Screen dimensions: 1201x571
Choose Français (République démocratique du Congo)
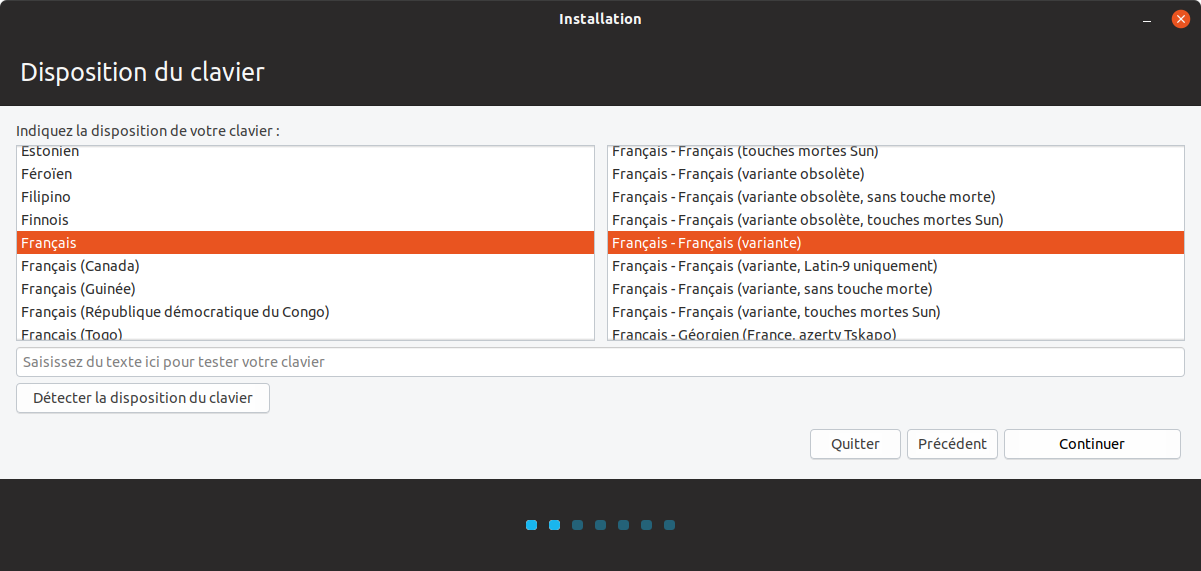(x=175, y=312)
